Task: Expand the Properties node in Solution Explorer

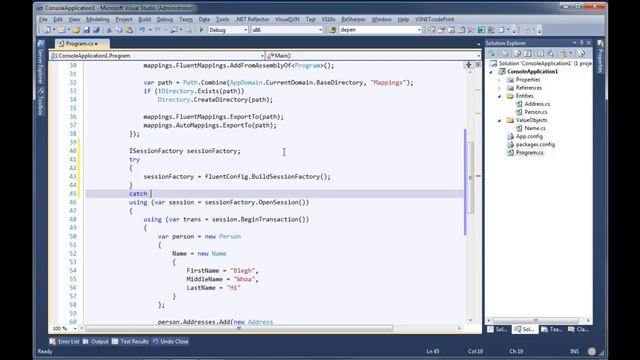Action: point(499,80)
